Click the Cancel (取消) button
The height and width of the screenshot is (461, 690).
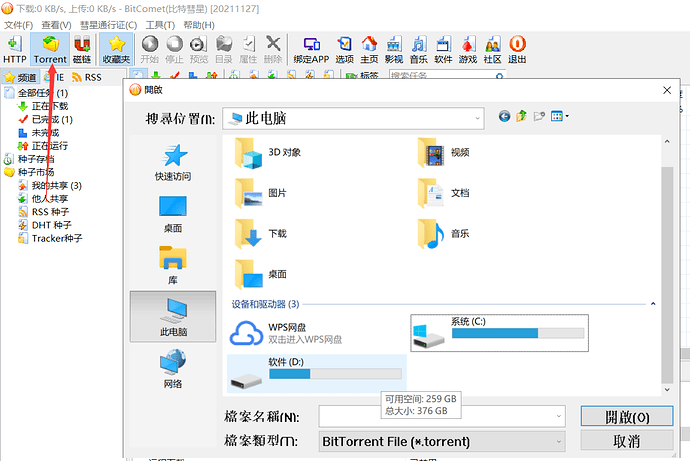click(x=627, y=441)
